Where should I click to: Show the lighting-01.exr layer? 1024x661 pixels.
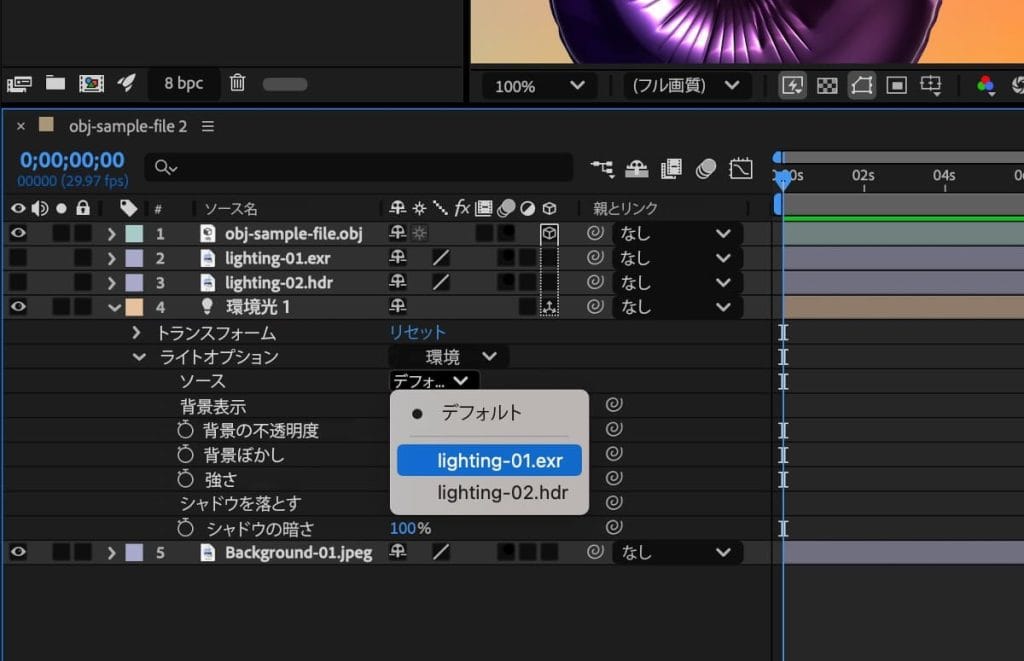point(18,258)
